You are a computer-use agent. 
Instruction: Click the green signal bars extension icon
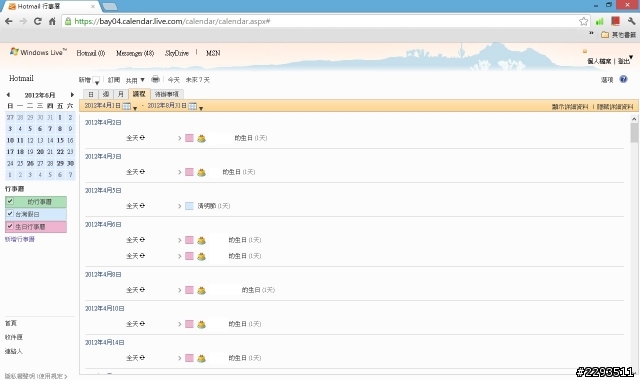click(x=600, y=21)
